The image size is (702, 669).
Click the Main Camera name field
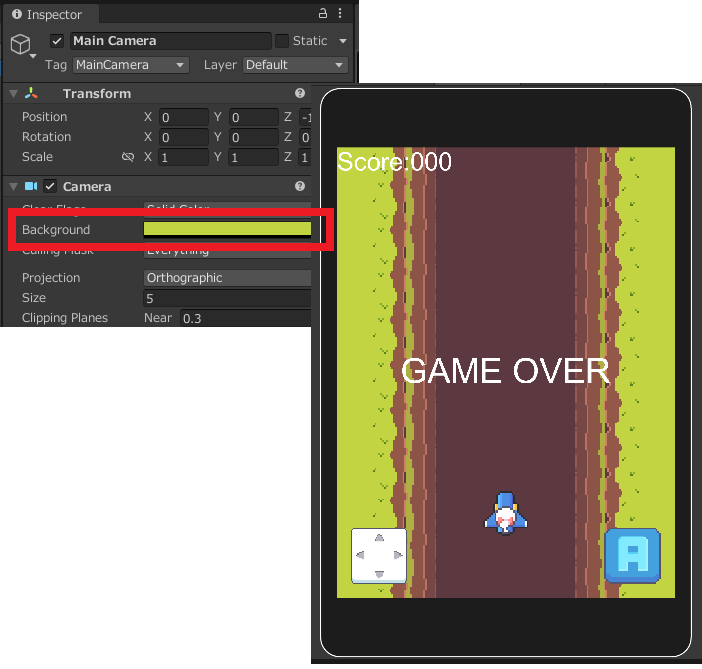[170, 41]
